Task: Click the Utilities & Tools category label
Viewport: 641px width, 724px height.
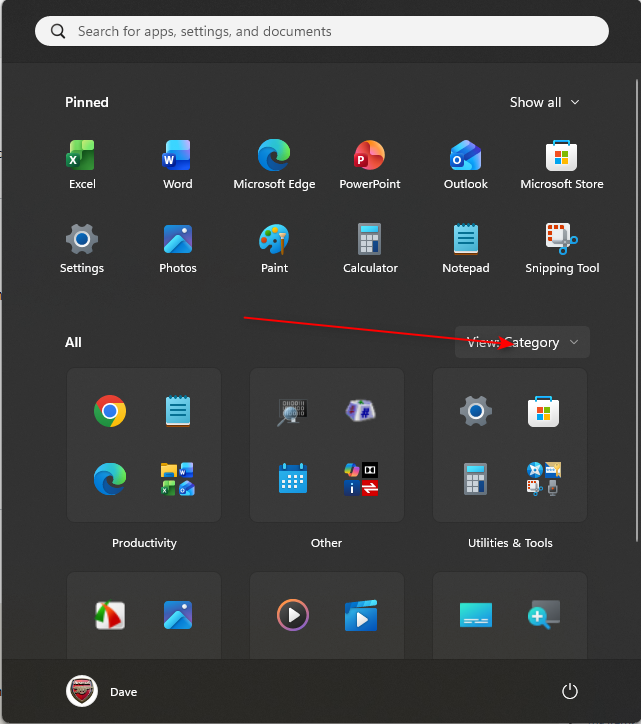Action: click(x=510, y=543)
